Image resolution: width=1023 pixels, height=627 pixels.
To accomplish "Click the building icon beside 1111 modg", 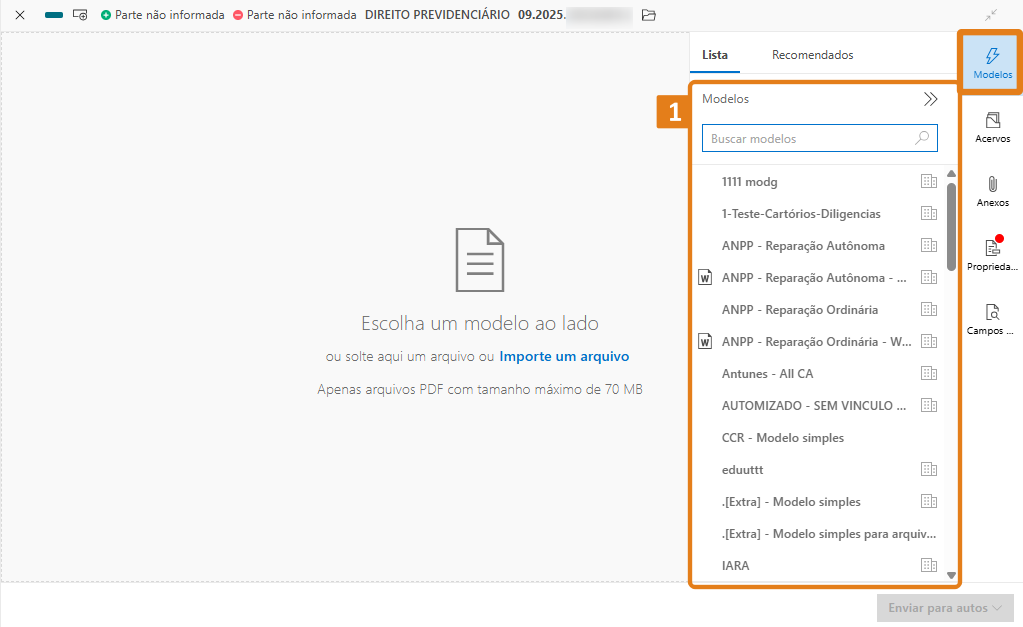I will [928, 182].
